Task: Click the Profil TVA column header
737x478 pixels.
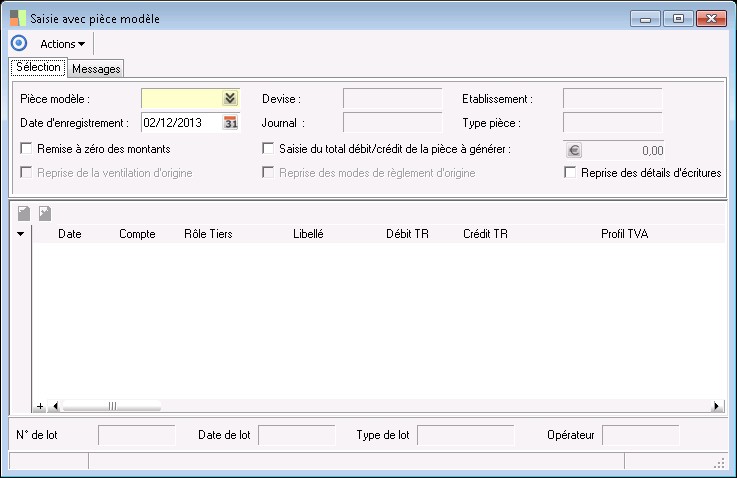Action: click(x=624, y=234)
